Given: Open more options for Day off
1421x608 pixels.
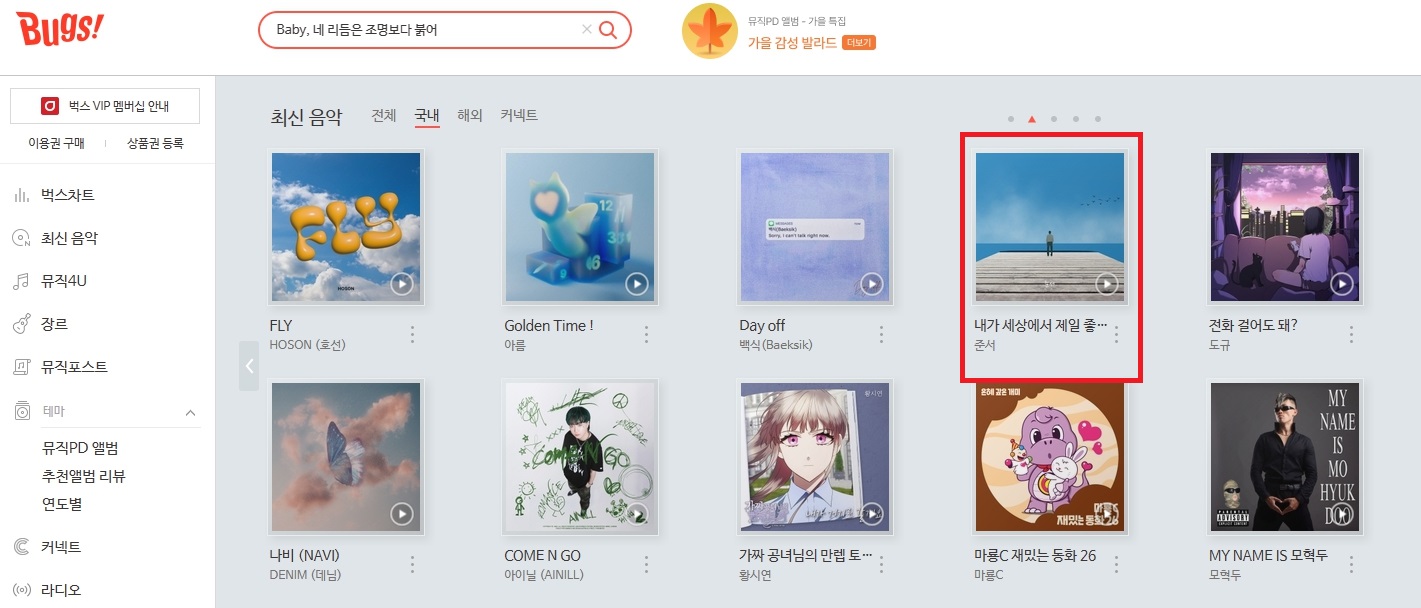Looking at the screenshot, I should [x=881, y=334].
